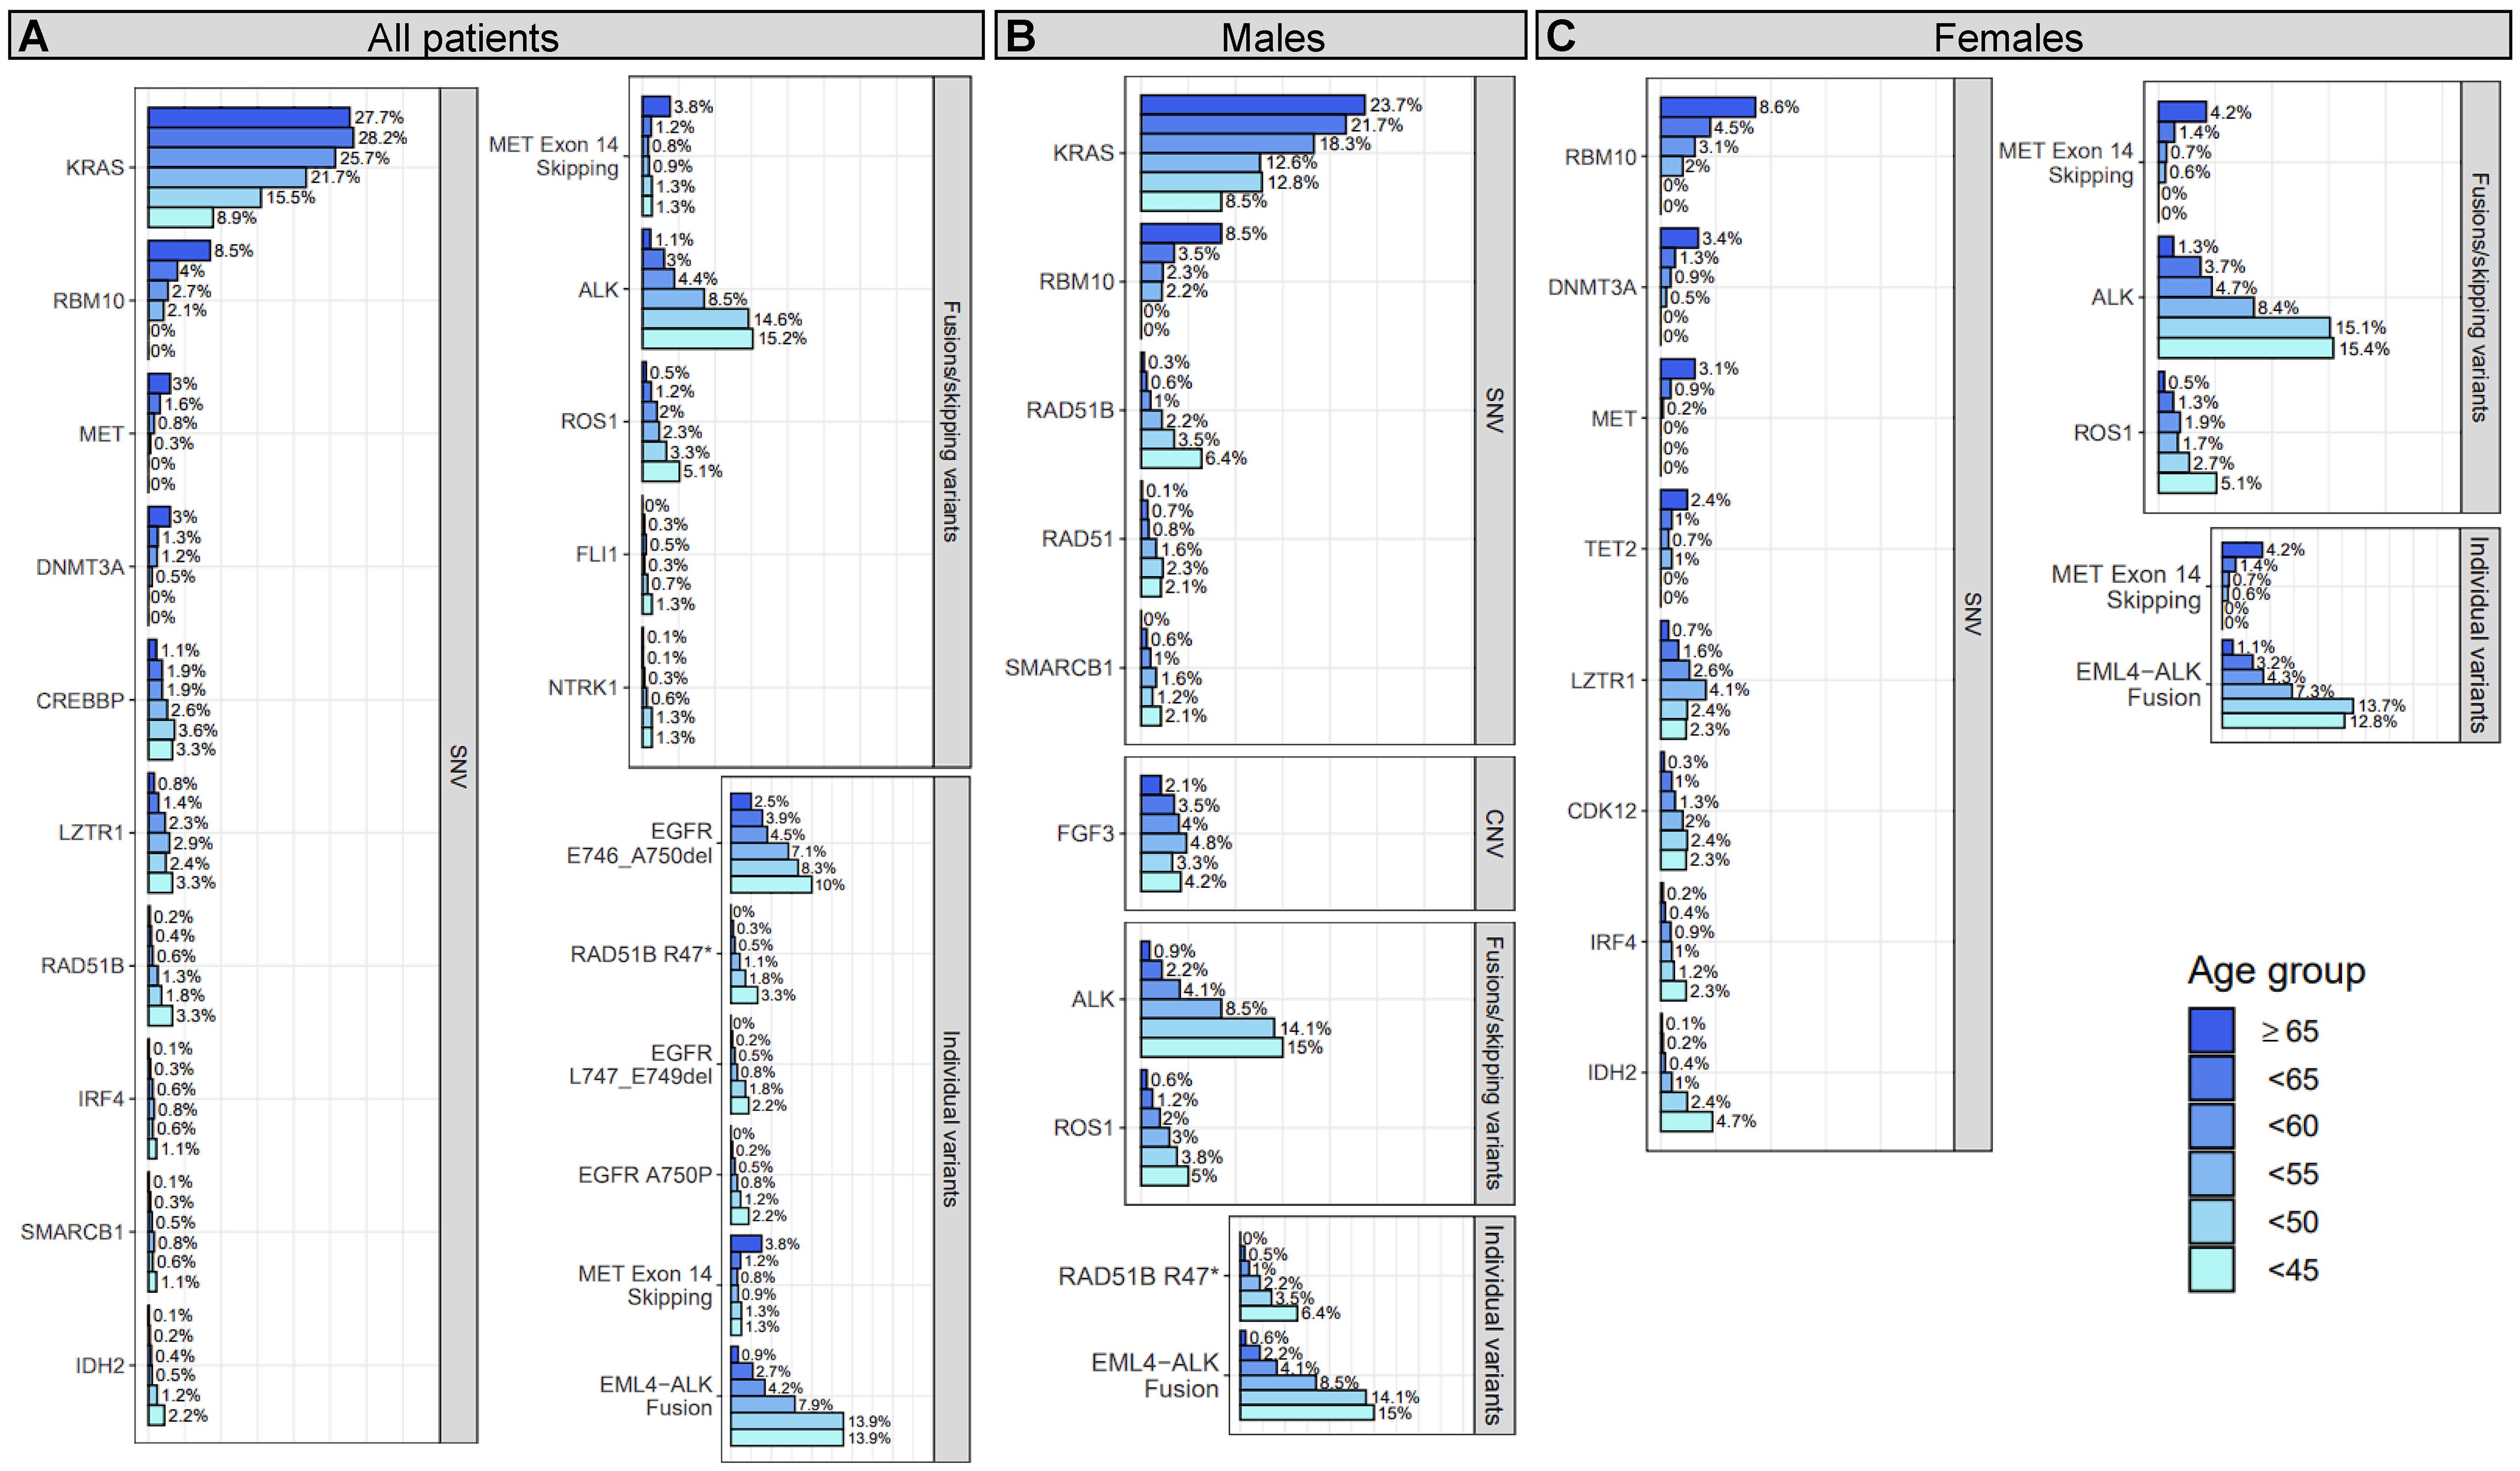Image resolution: width=2520 pixels, height=1471 pixels.
Task: Click the IDH2 label in All patients
Action: [x=100, y=1365]
